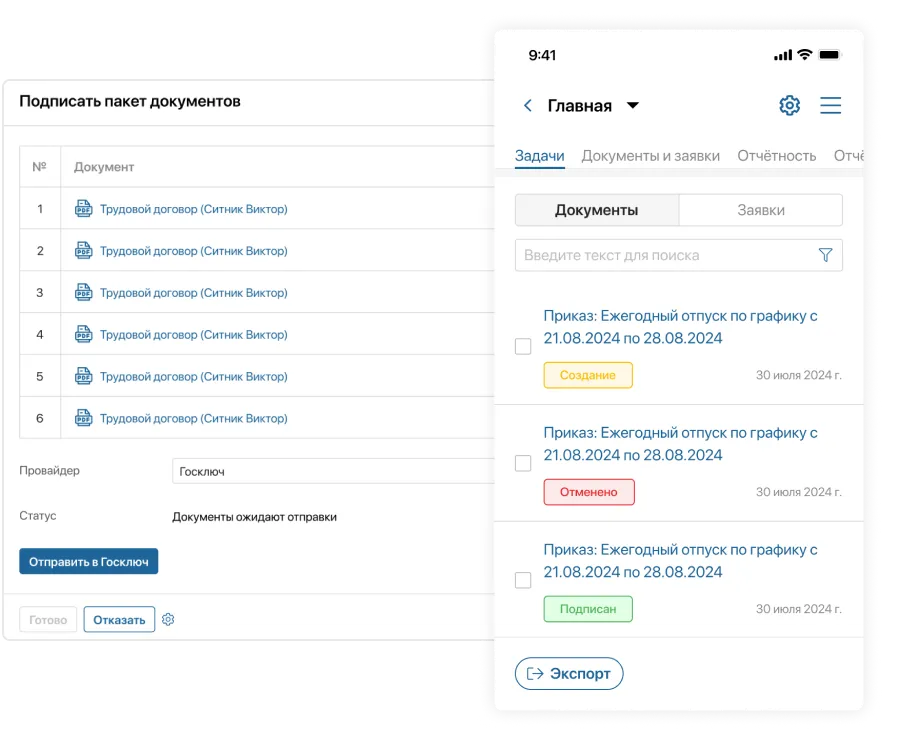Click the Отказать button
Viewport: 904px width, 743px height.
[x=119, y=619]
